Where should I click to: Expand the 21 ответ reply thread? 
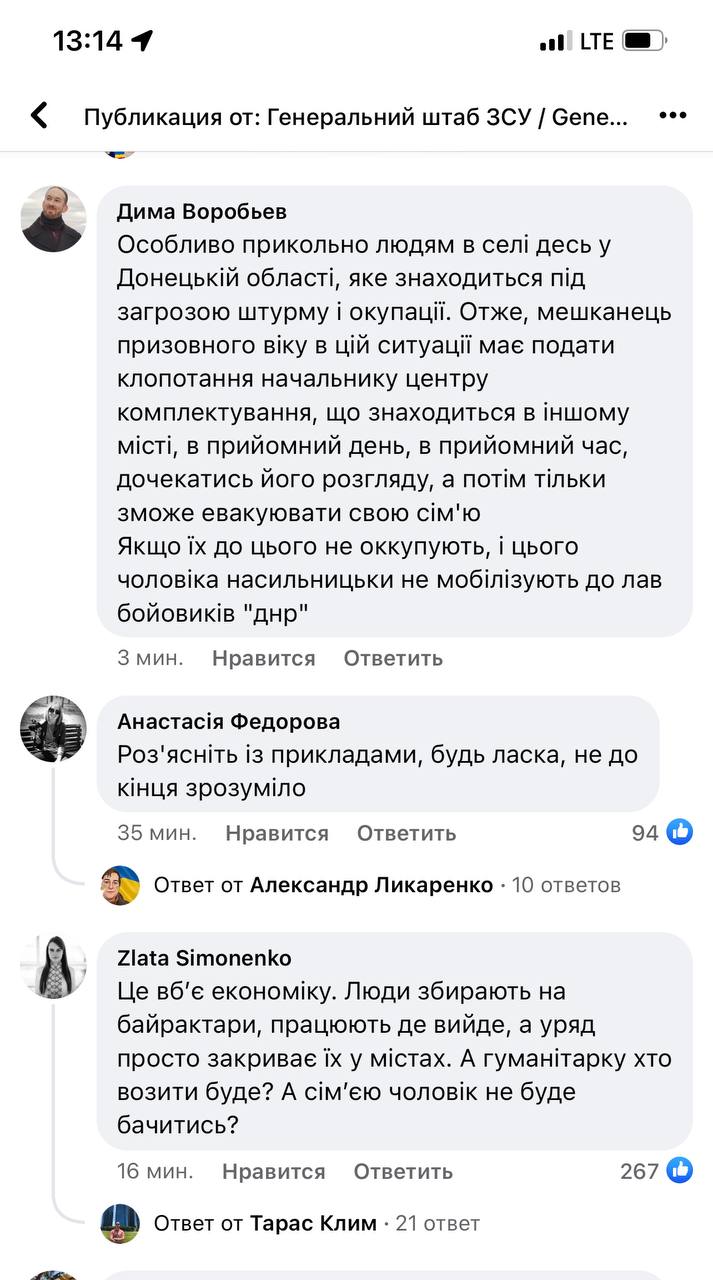[x=438, y=1223]
